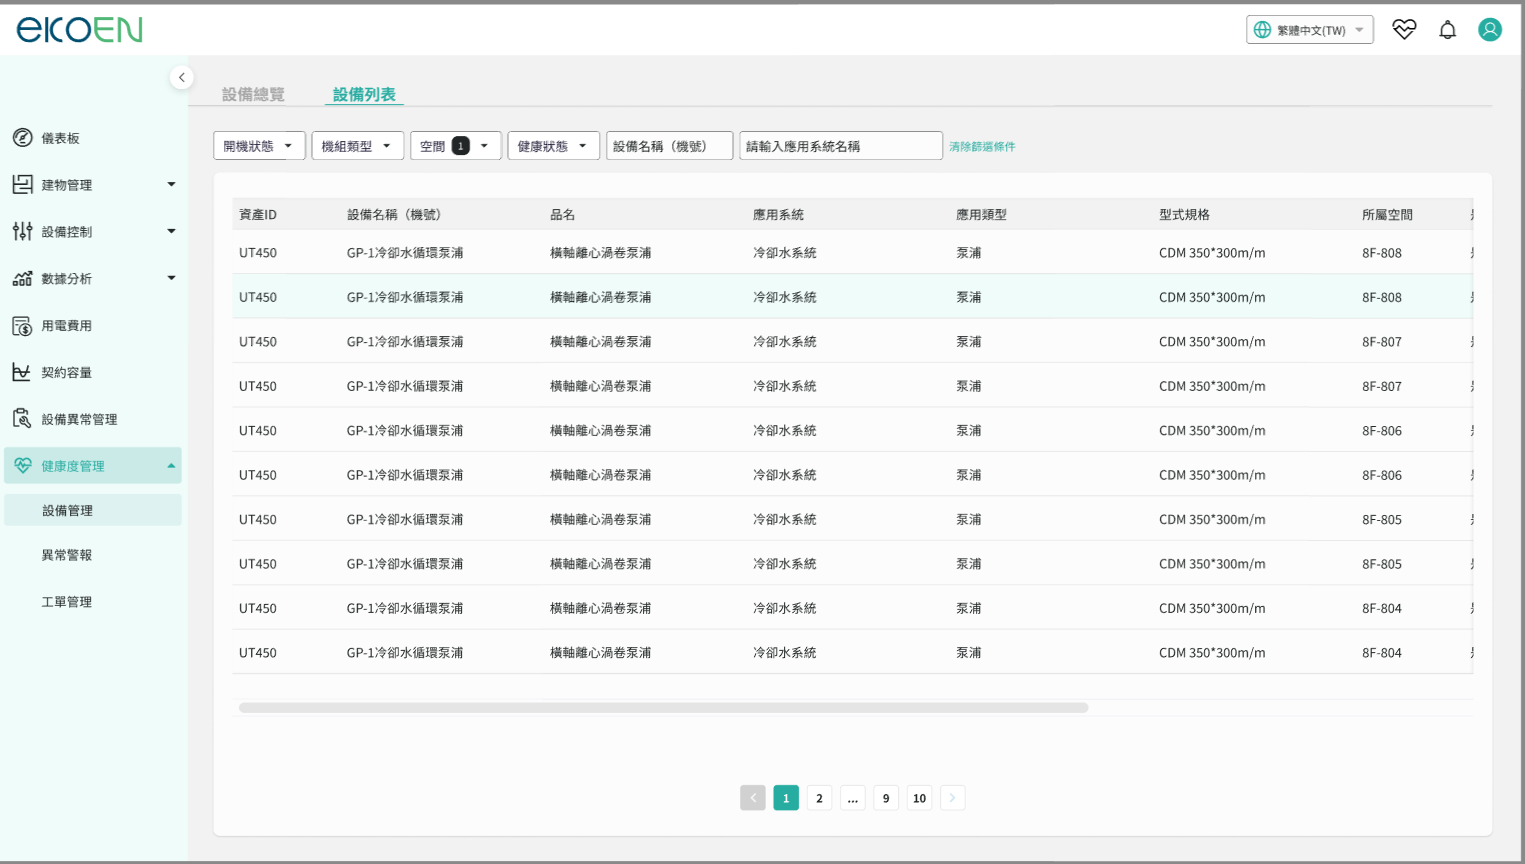
Task: Click the horizontal table scrollbar
Action: coord(663,708)
